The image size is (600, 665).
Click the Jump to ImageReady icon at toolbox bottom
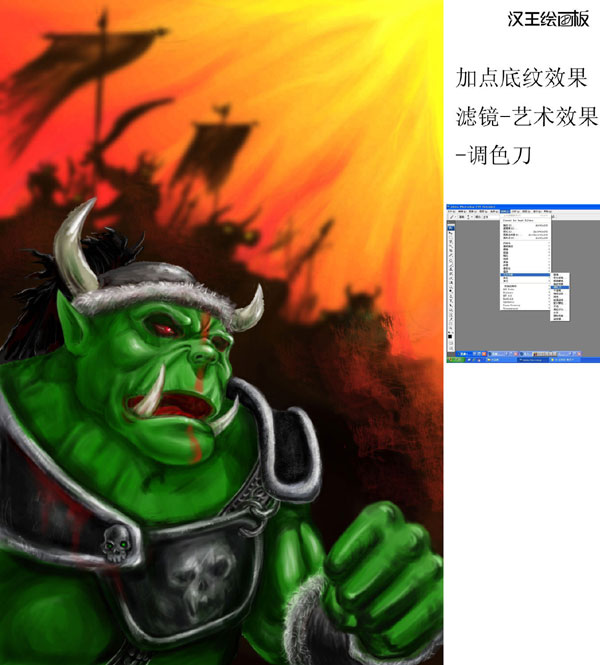[x=451, y=348]
